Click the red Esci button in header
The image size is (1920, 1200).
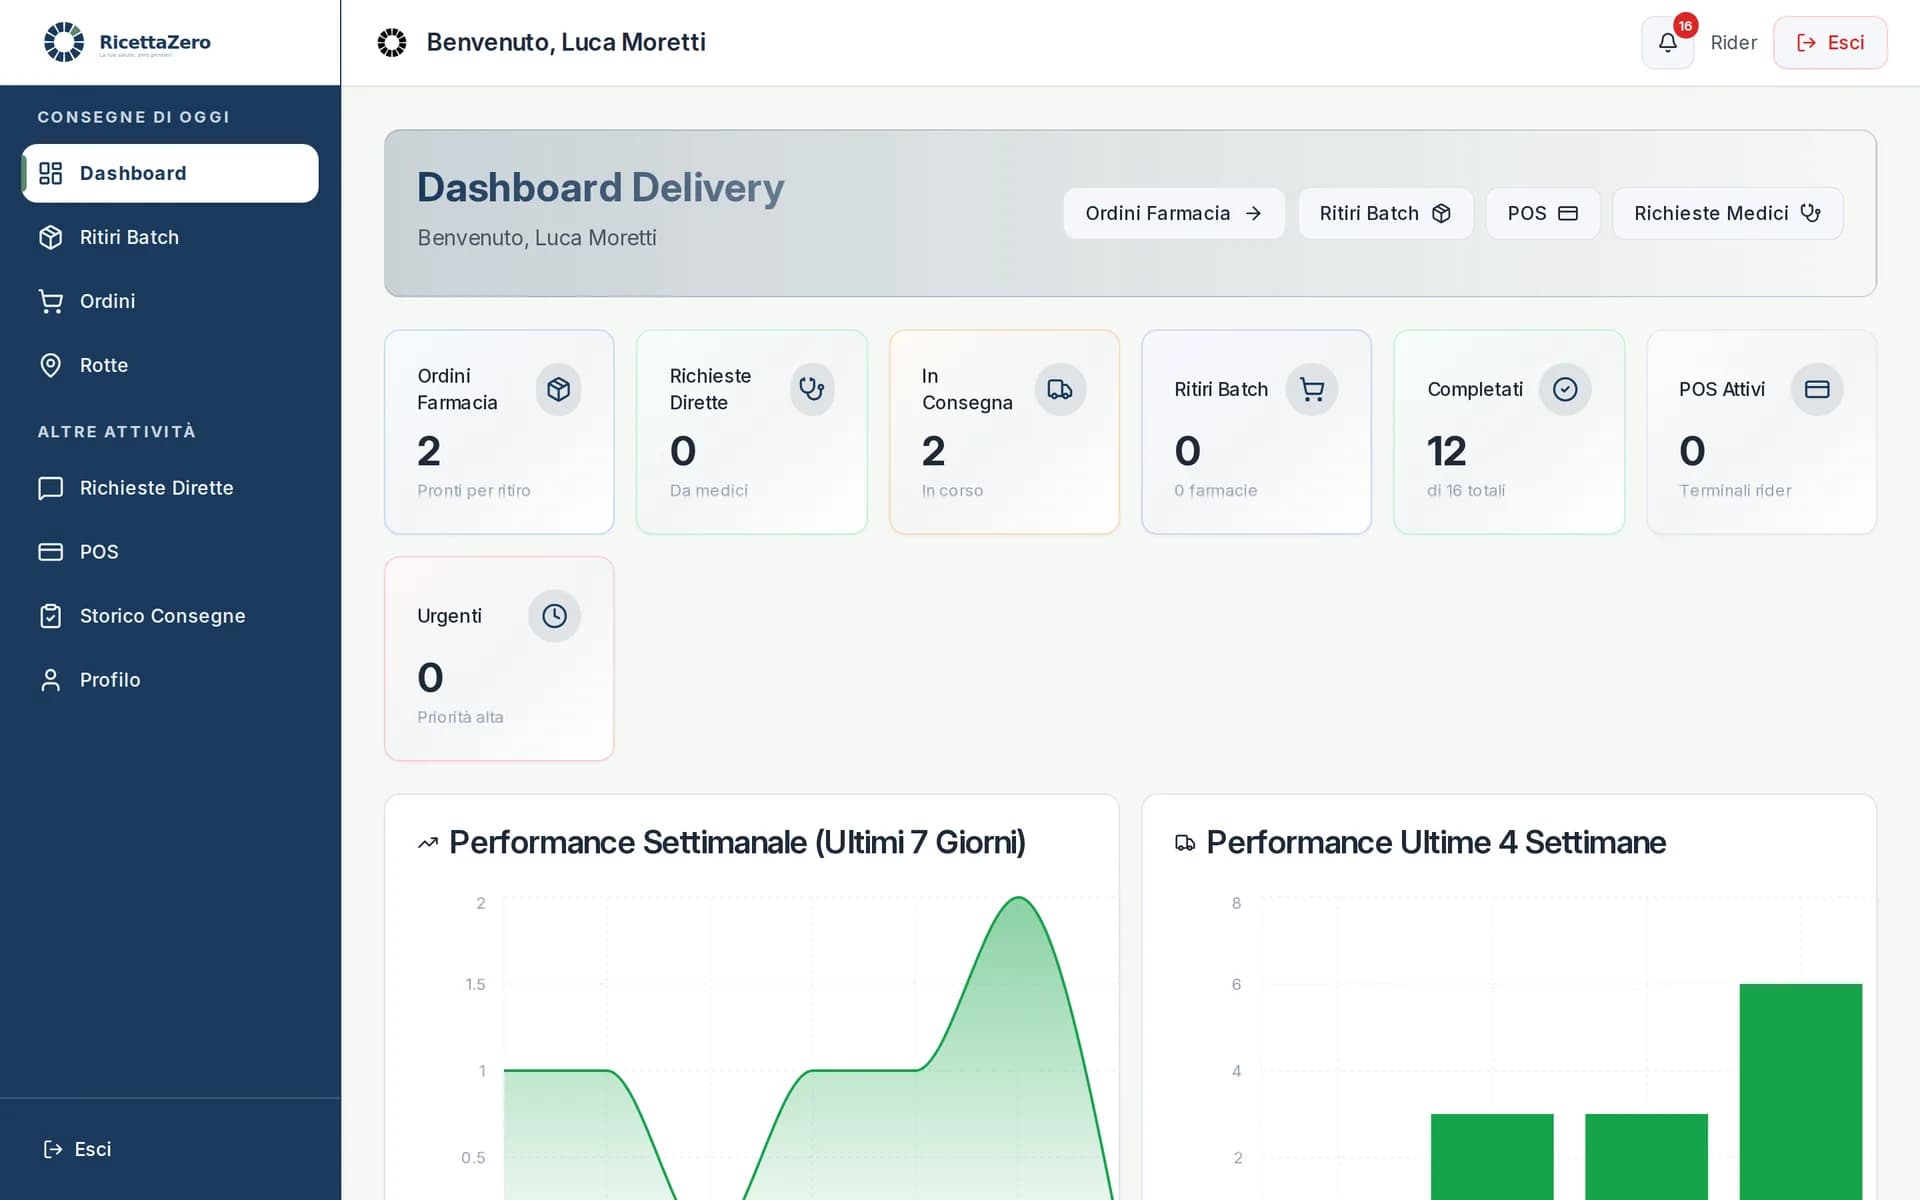pos(1830,43)
